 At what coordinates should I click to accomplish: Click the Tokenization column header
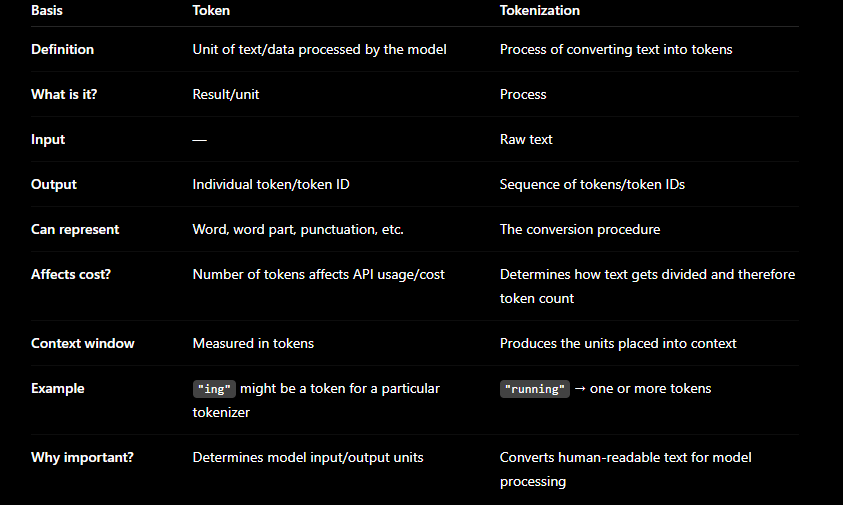pos(540,11)
